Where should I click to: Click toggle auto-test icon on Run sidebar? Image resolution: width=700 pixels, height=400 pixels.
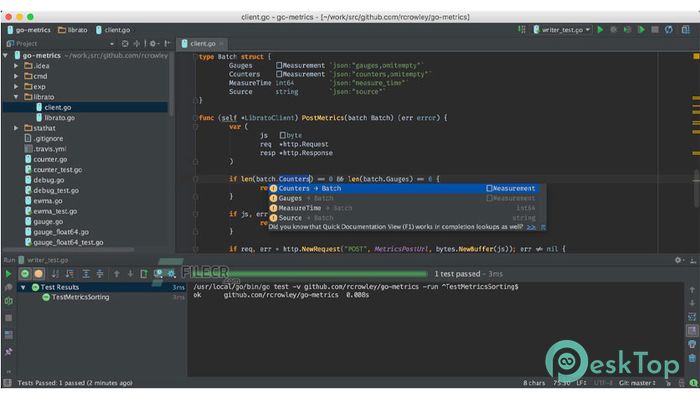(8, 301)
